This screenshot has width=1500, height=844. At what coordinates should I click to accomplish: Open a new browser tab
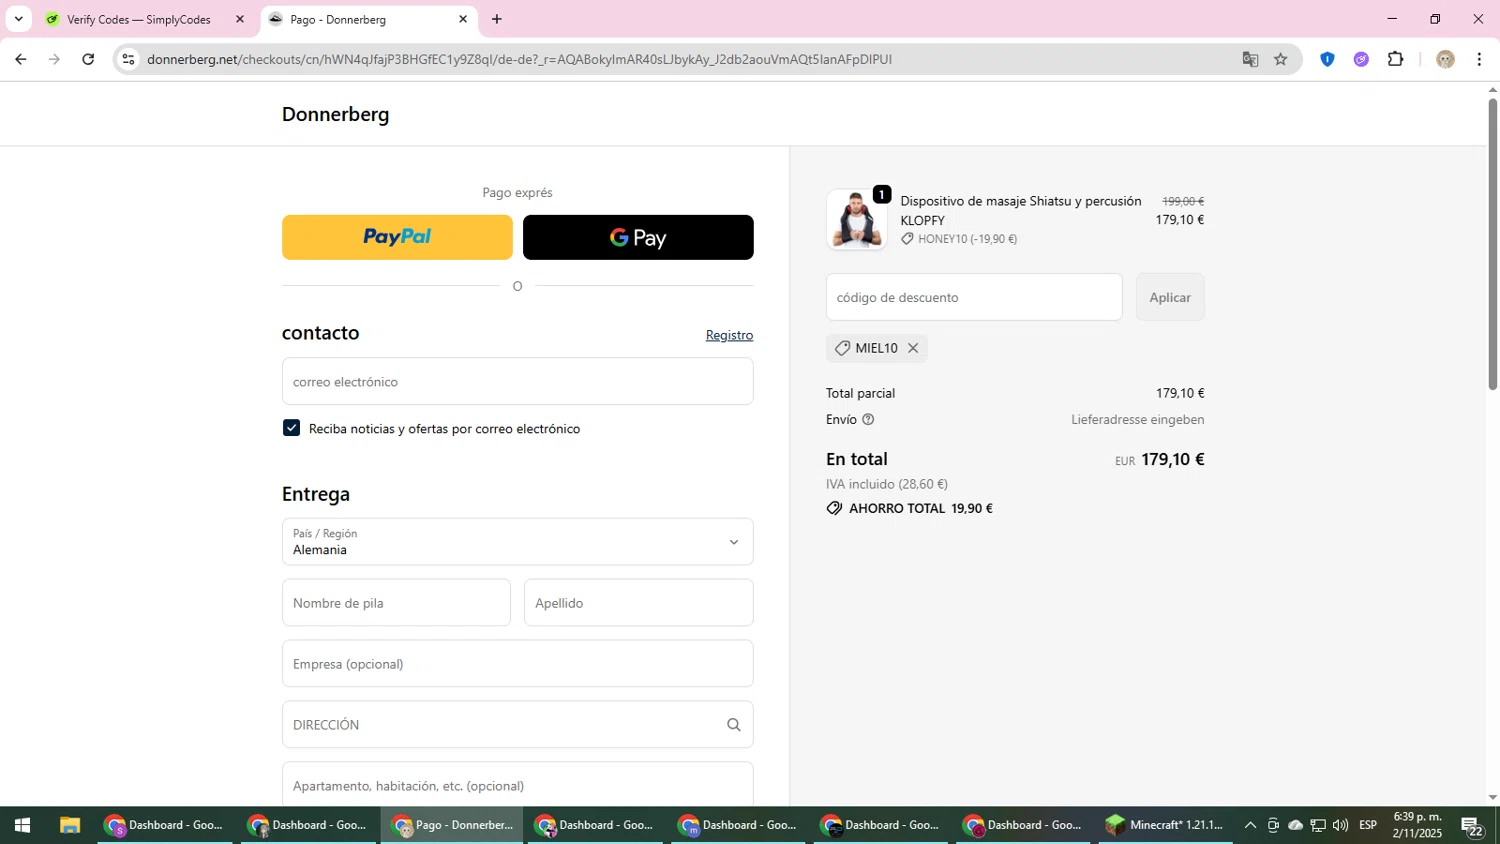497,19
